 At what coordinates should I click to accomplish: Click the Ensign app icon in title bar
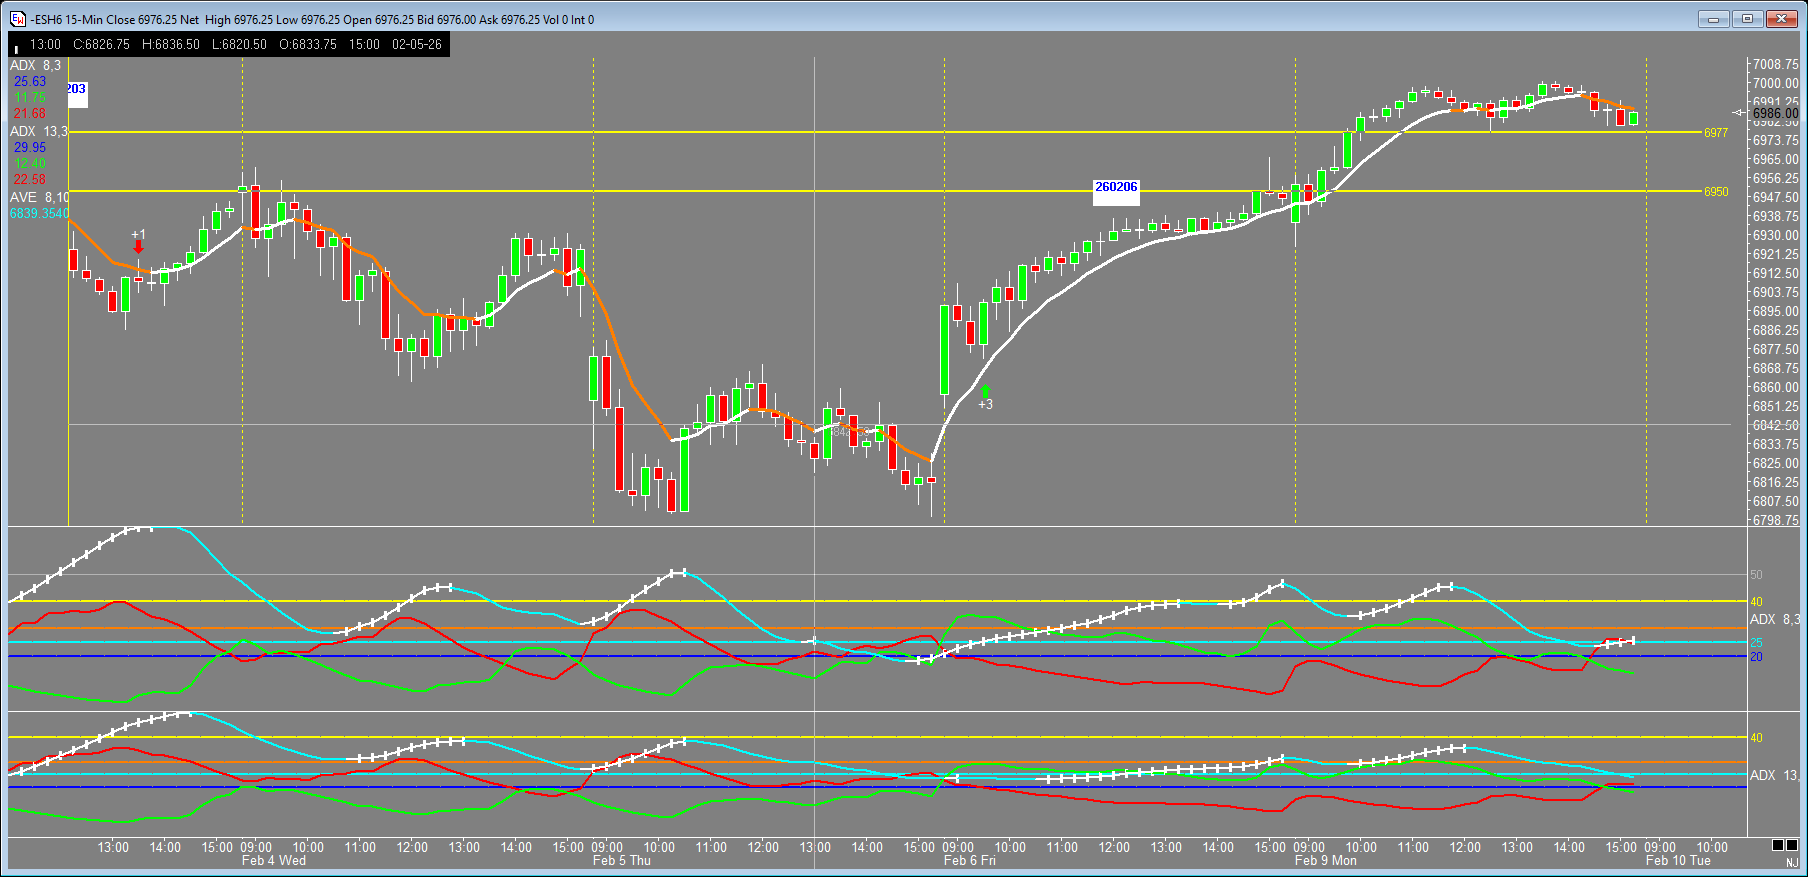click(16, 18)
